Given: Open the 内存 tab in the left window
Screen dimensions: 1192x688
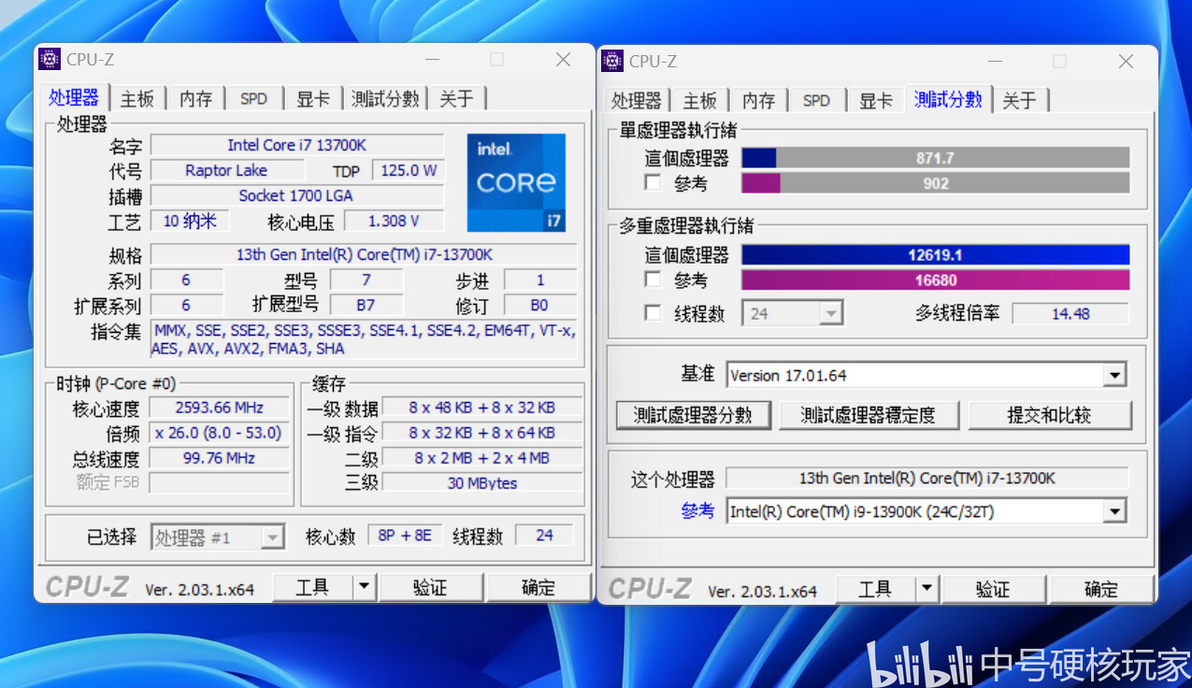Looking at the screenshot, I should 195,99.
